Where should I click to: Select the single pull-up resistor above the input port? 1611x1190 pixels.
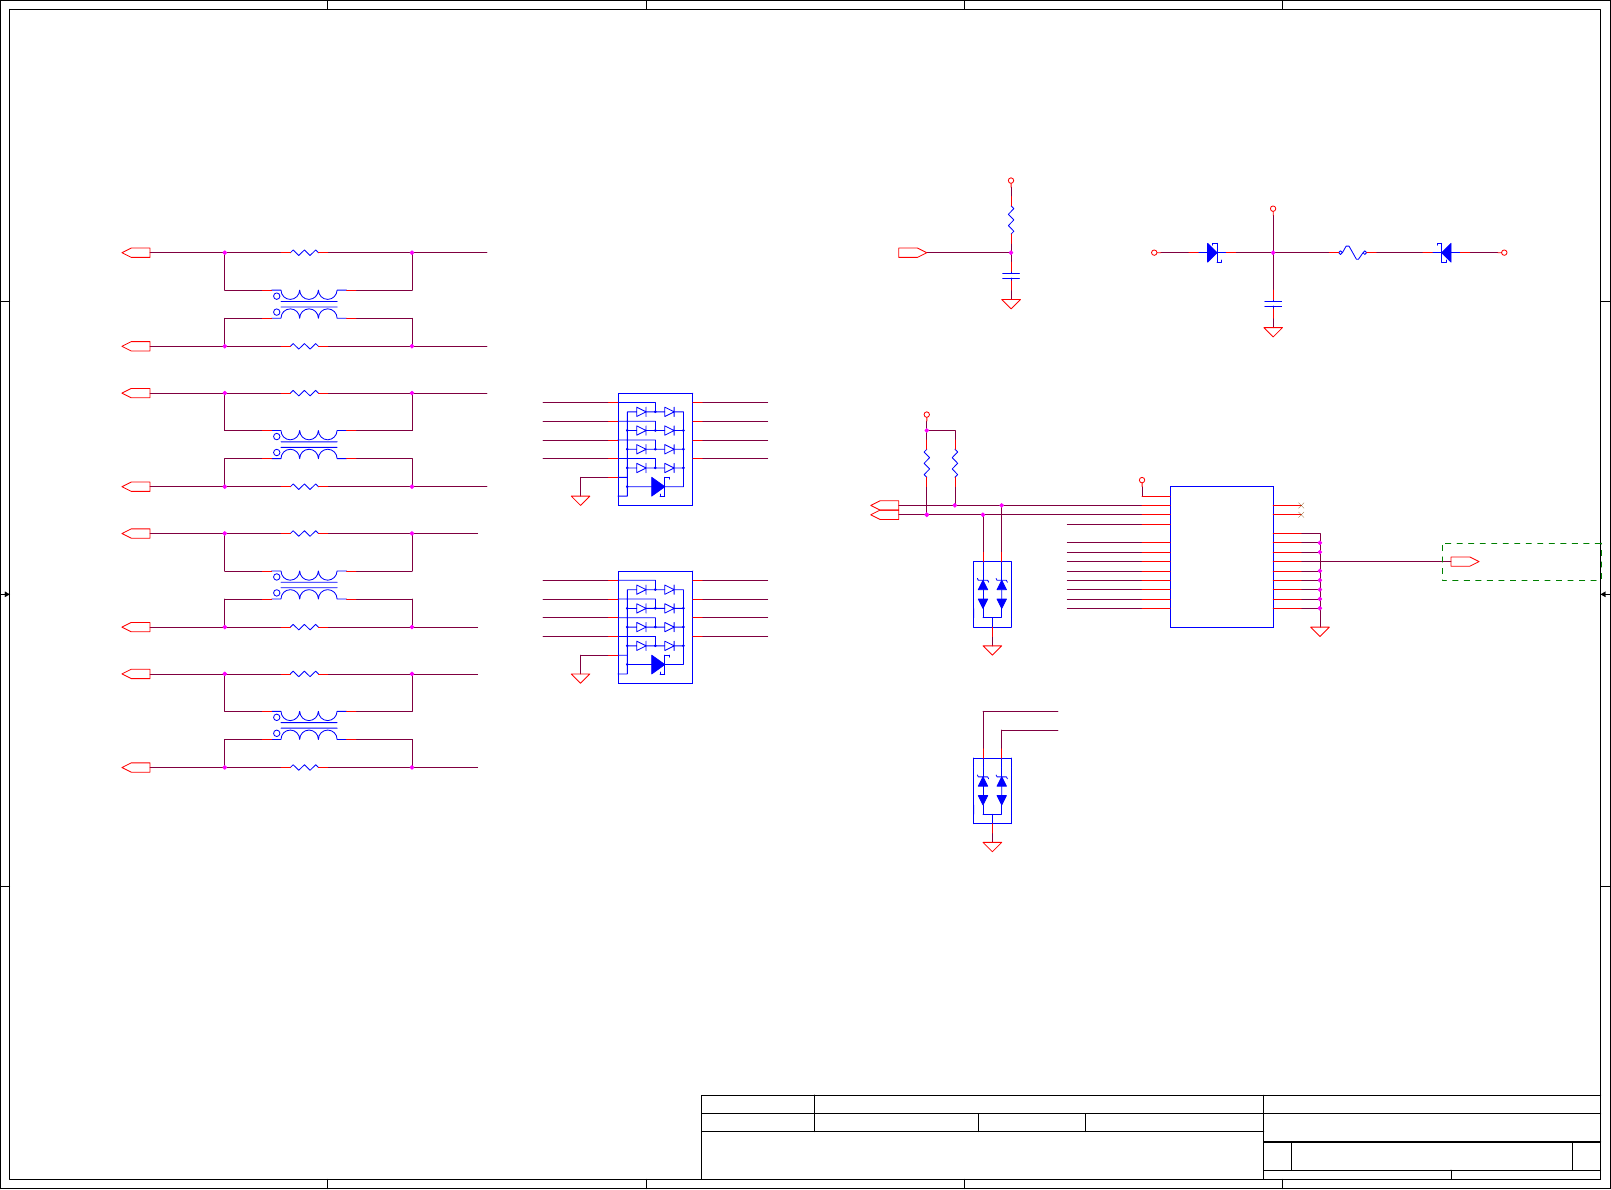pos(1011,218)
